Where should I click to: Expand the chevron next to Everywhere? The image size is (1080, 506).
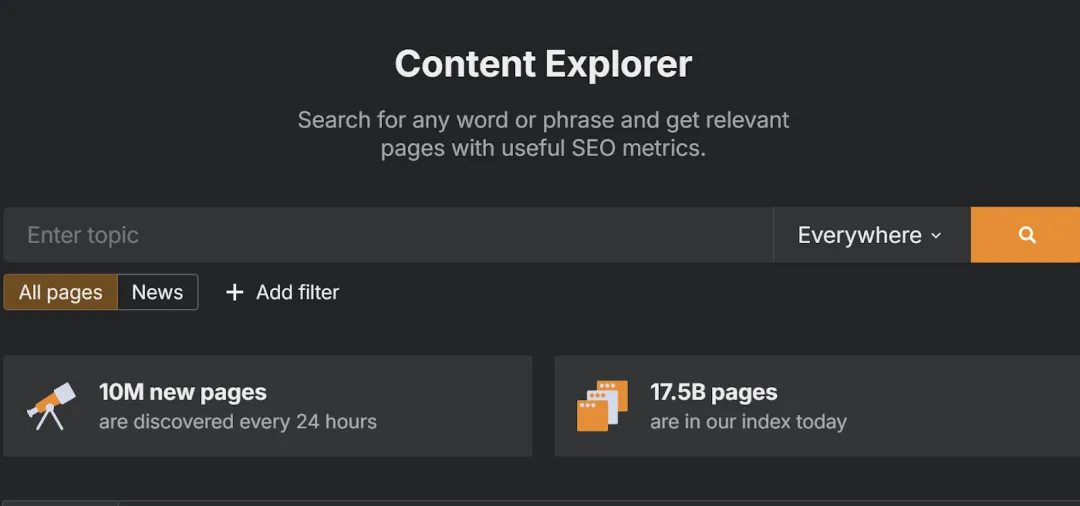[x=937, y=236]
